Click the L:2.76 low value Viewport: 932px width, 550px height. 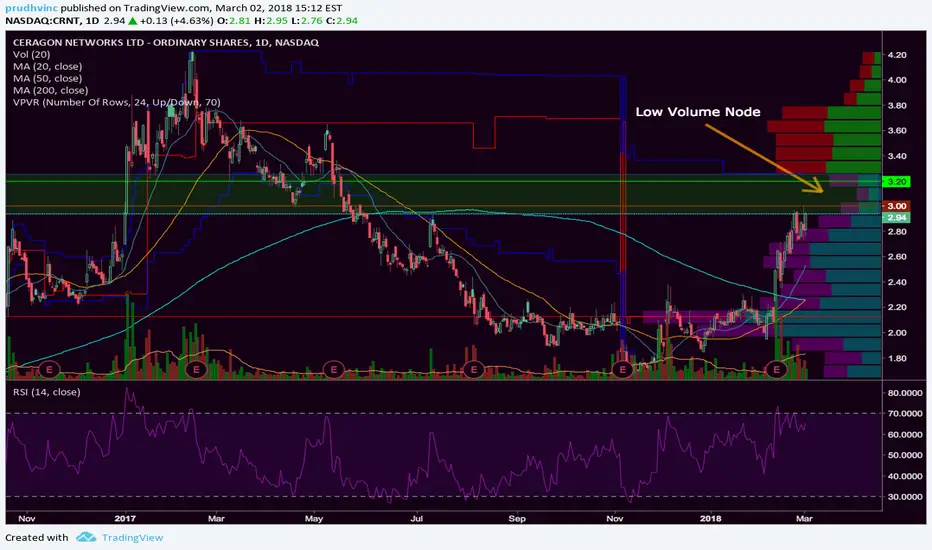point(307,21)
